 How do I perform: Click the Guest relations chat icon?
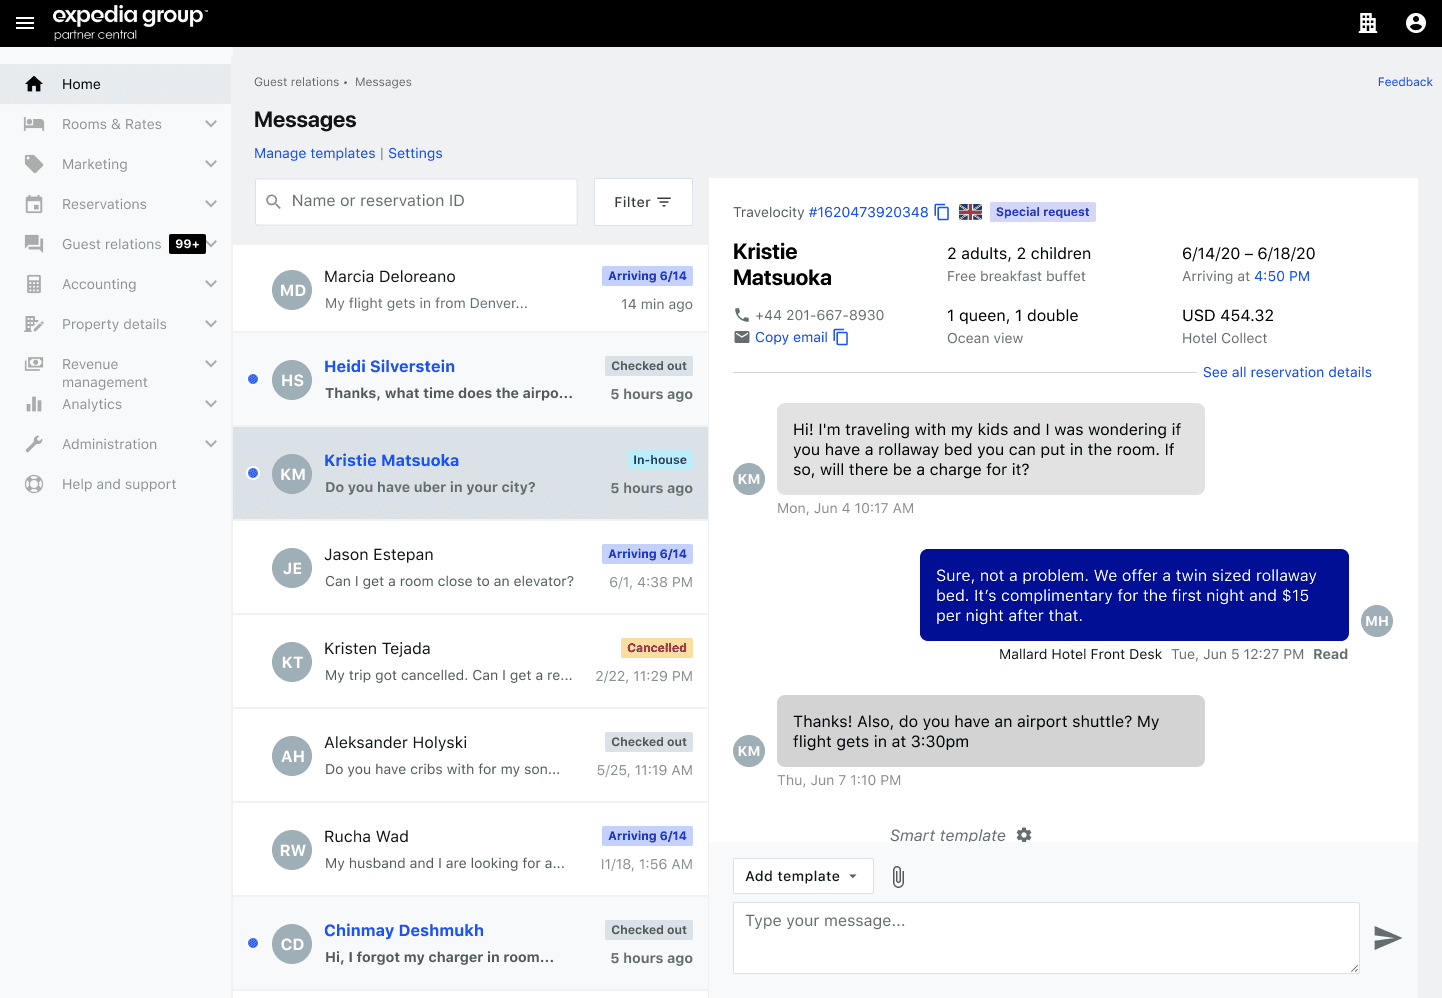34,244
